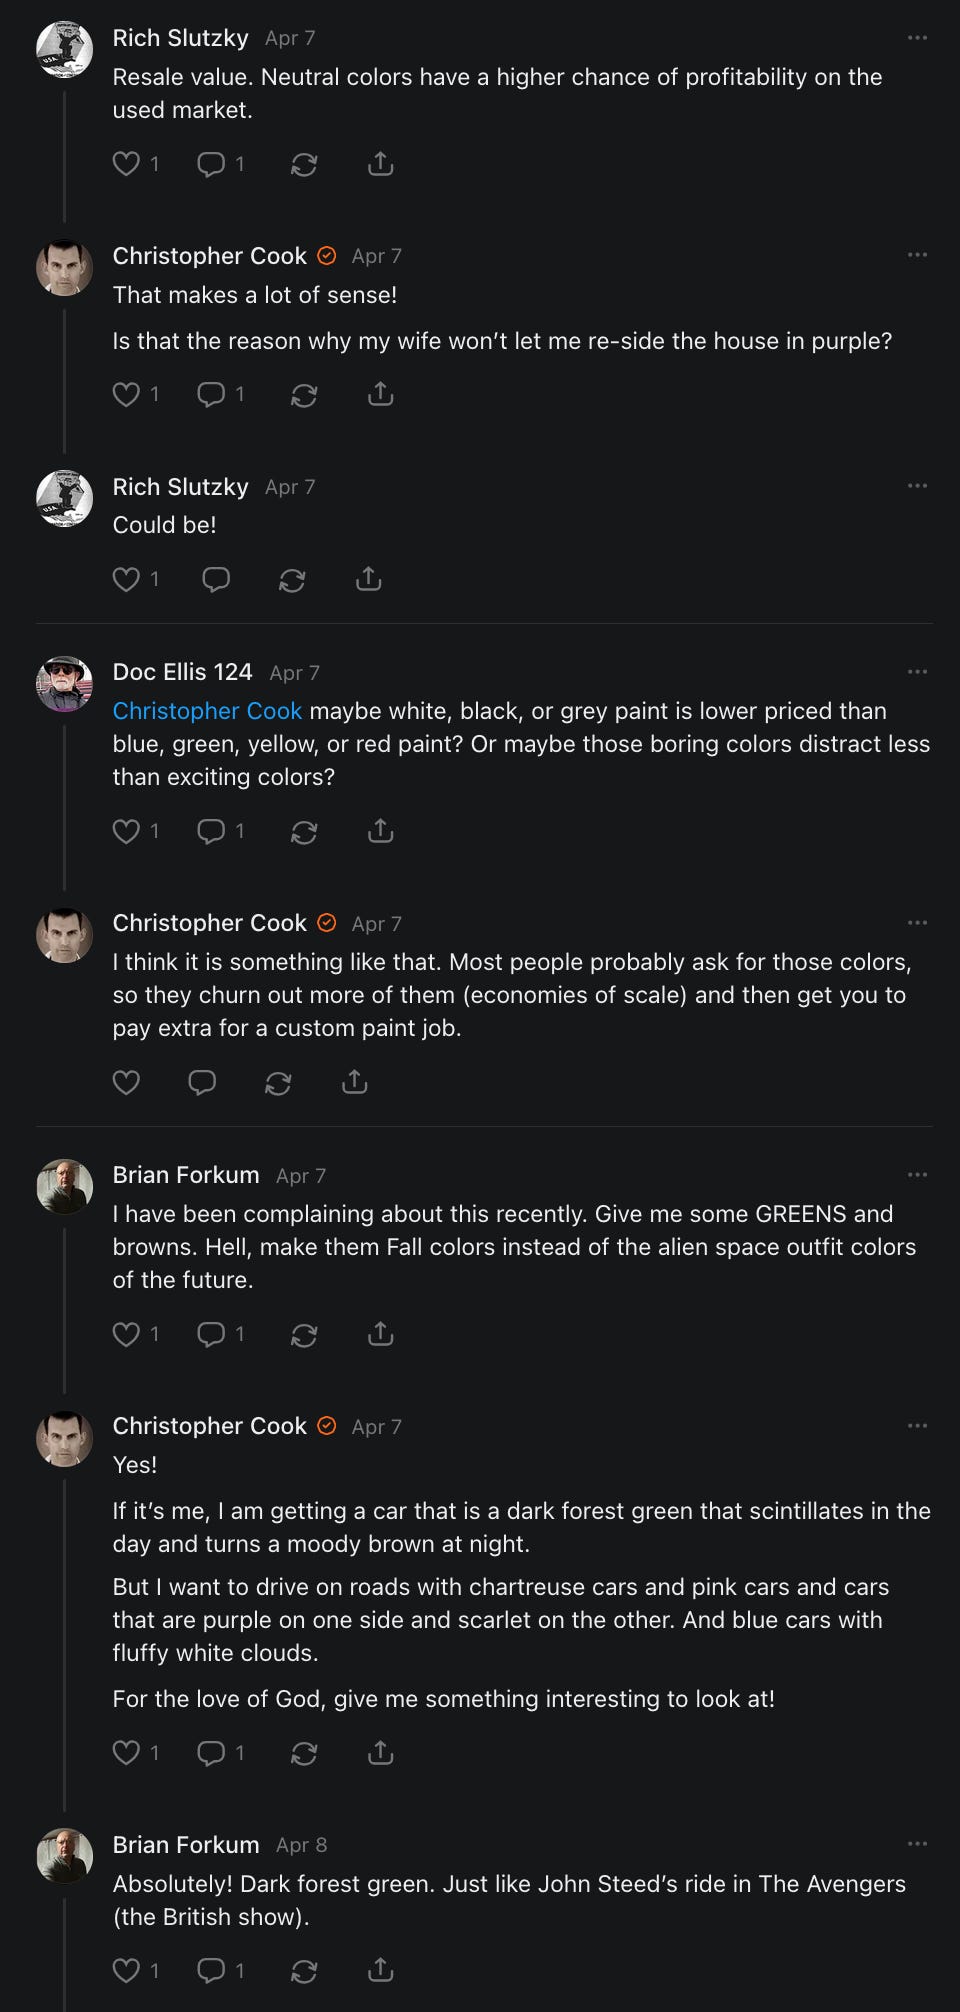Screen dimensions: 960x2012
Task: Restack Brian Forkum's "Dark forest green" comment
Action: click(304, 1970)
